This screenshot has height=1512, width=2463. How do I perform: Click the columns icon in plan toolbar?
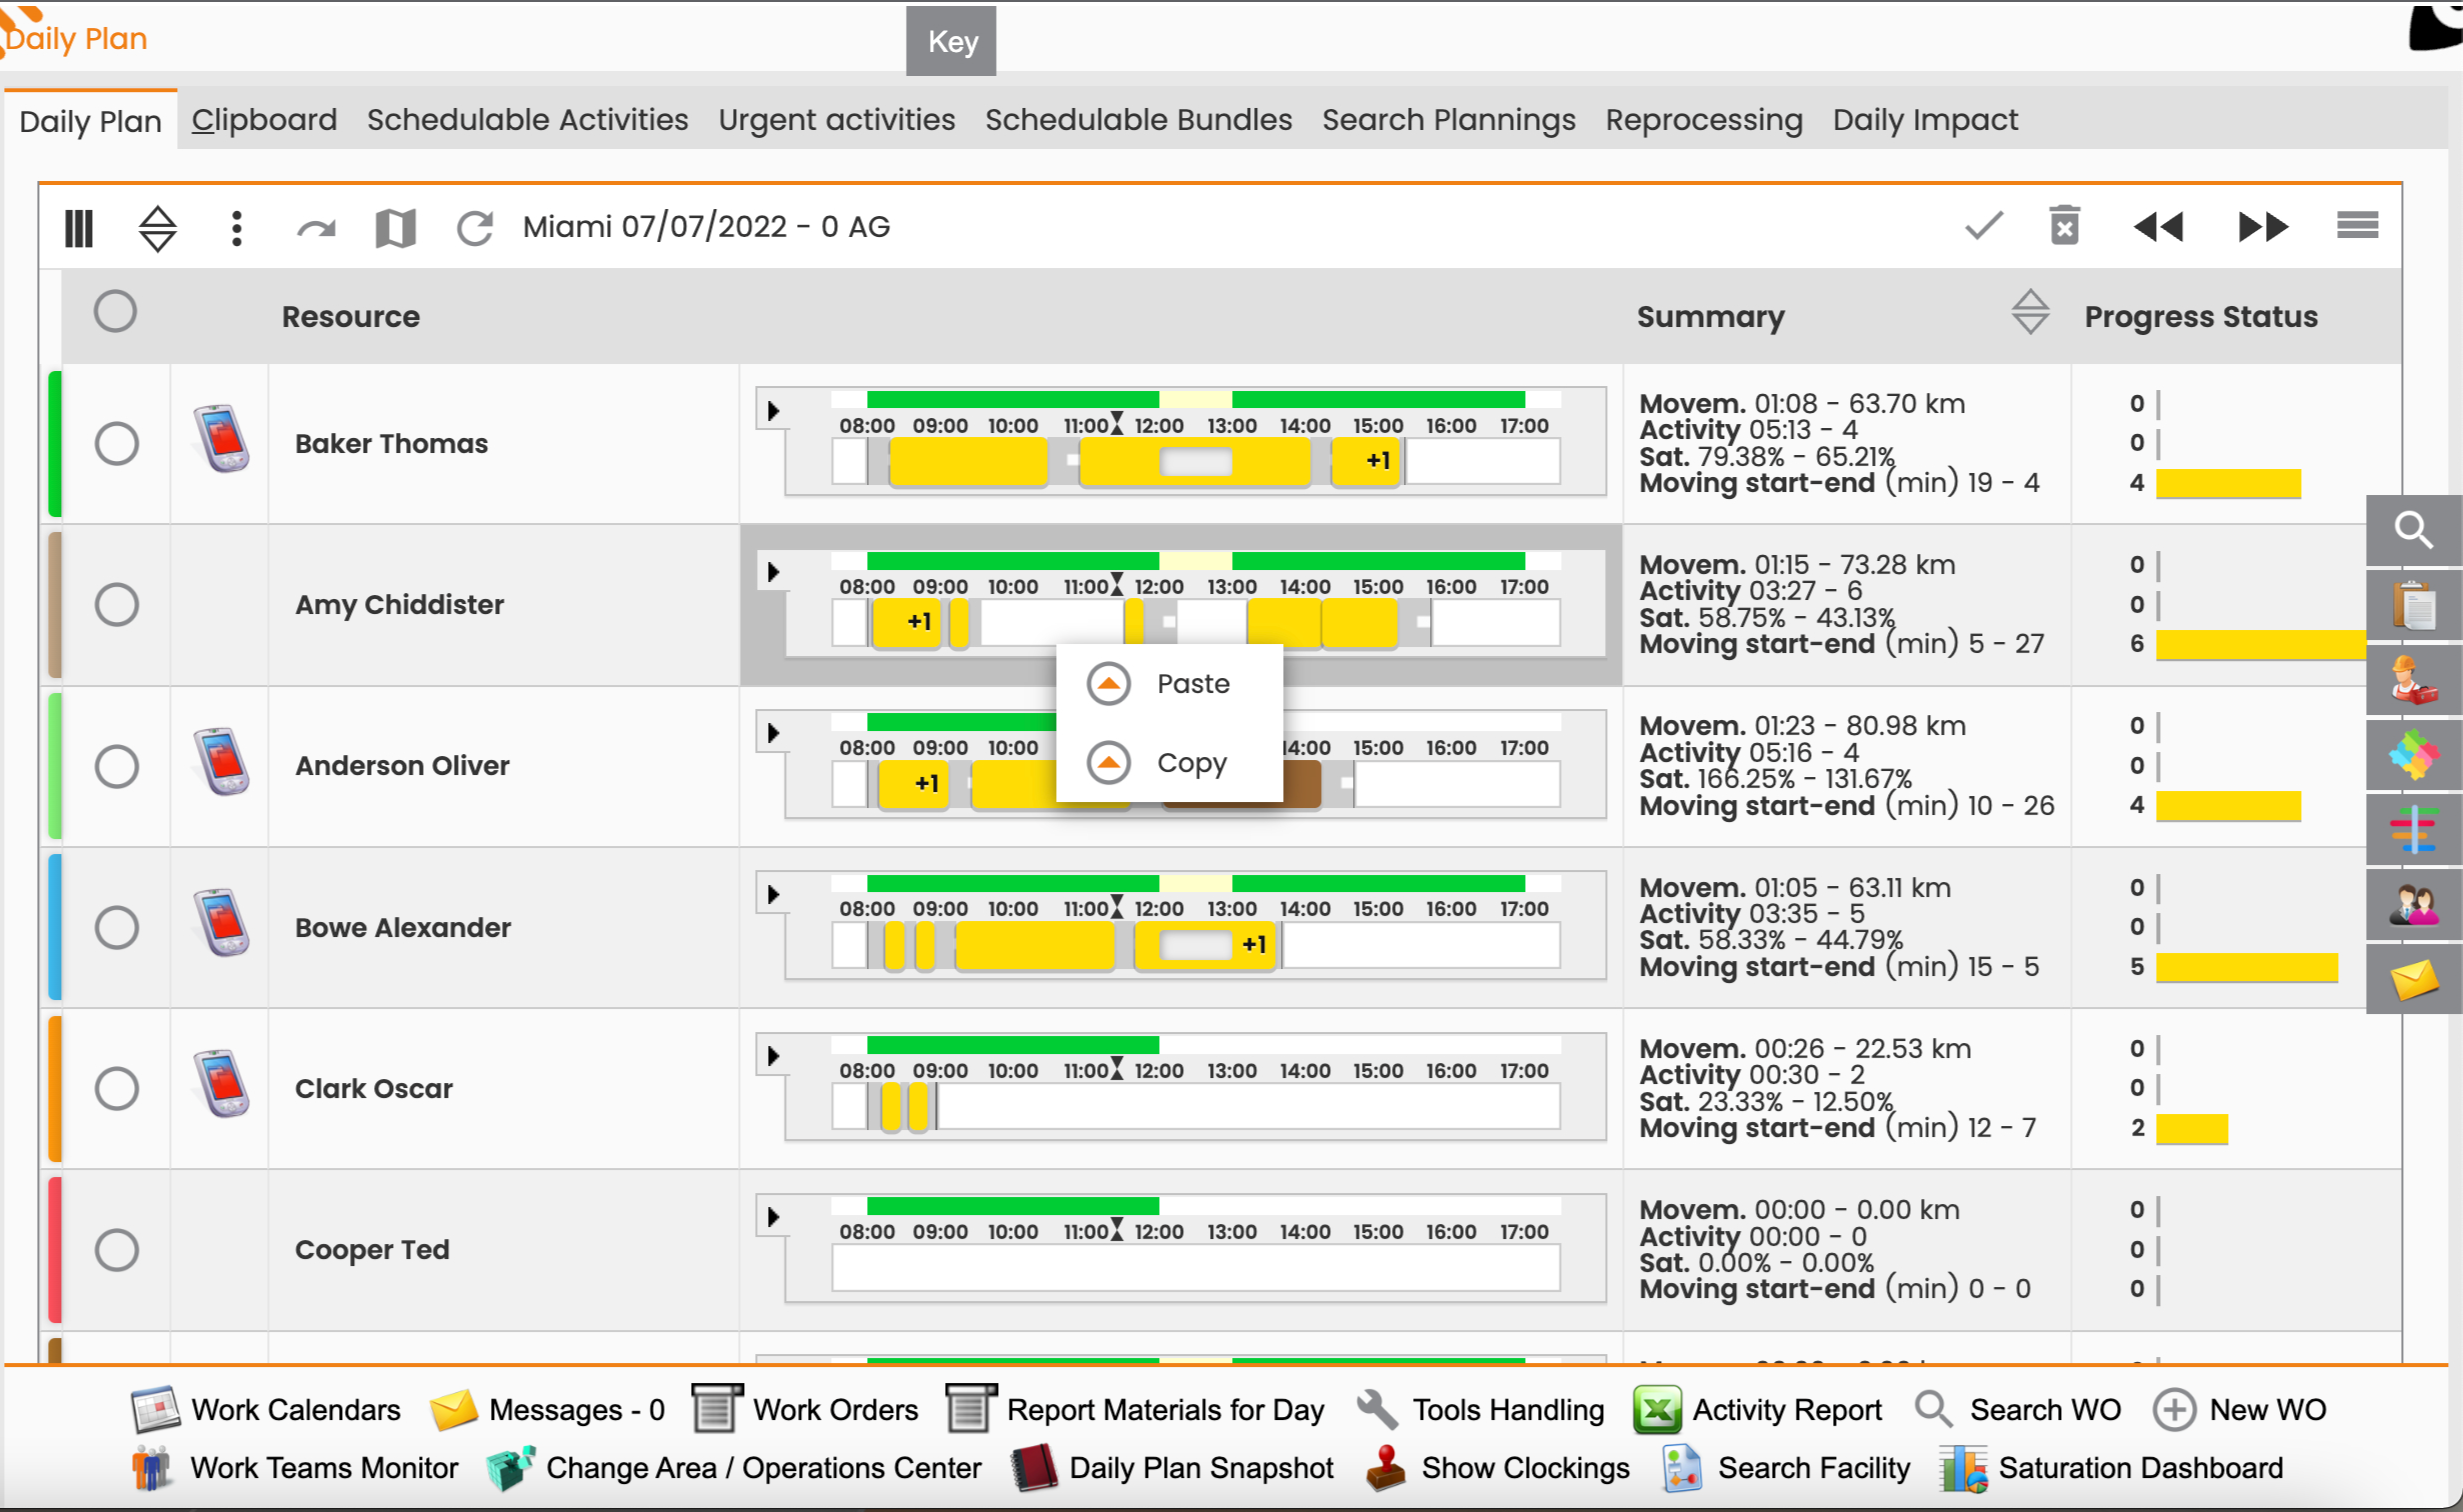(79, 228)
